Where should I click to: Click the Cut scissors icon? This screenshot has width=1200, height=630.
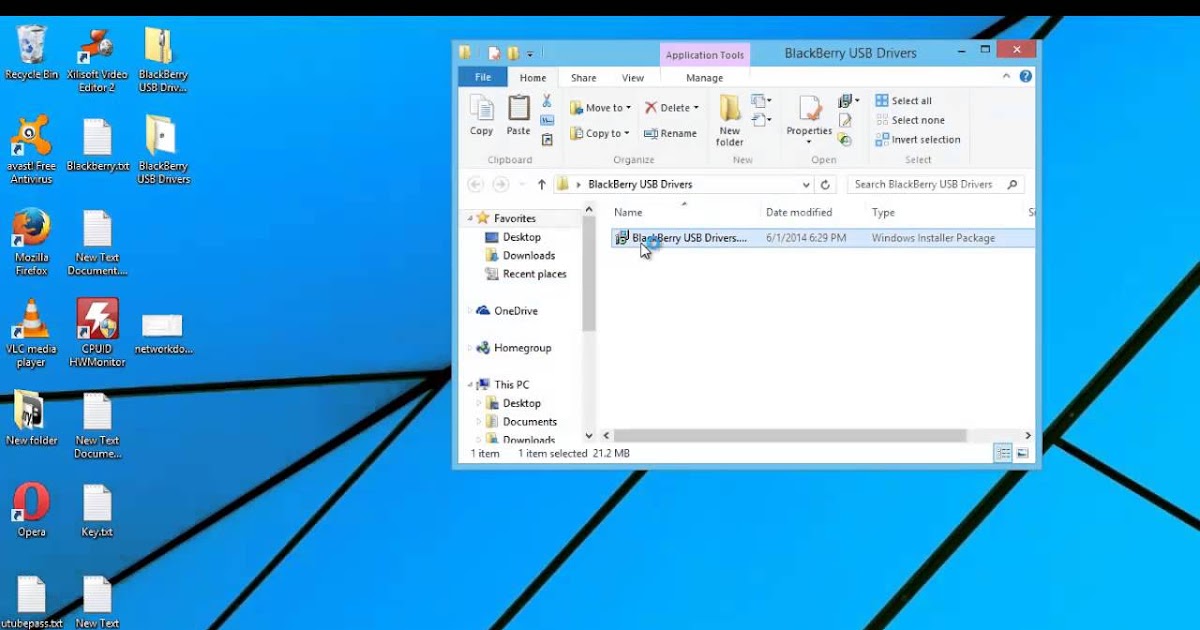[x=547, y=101]
